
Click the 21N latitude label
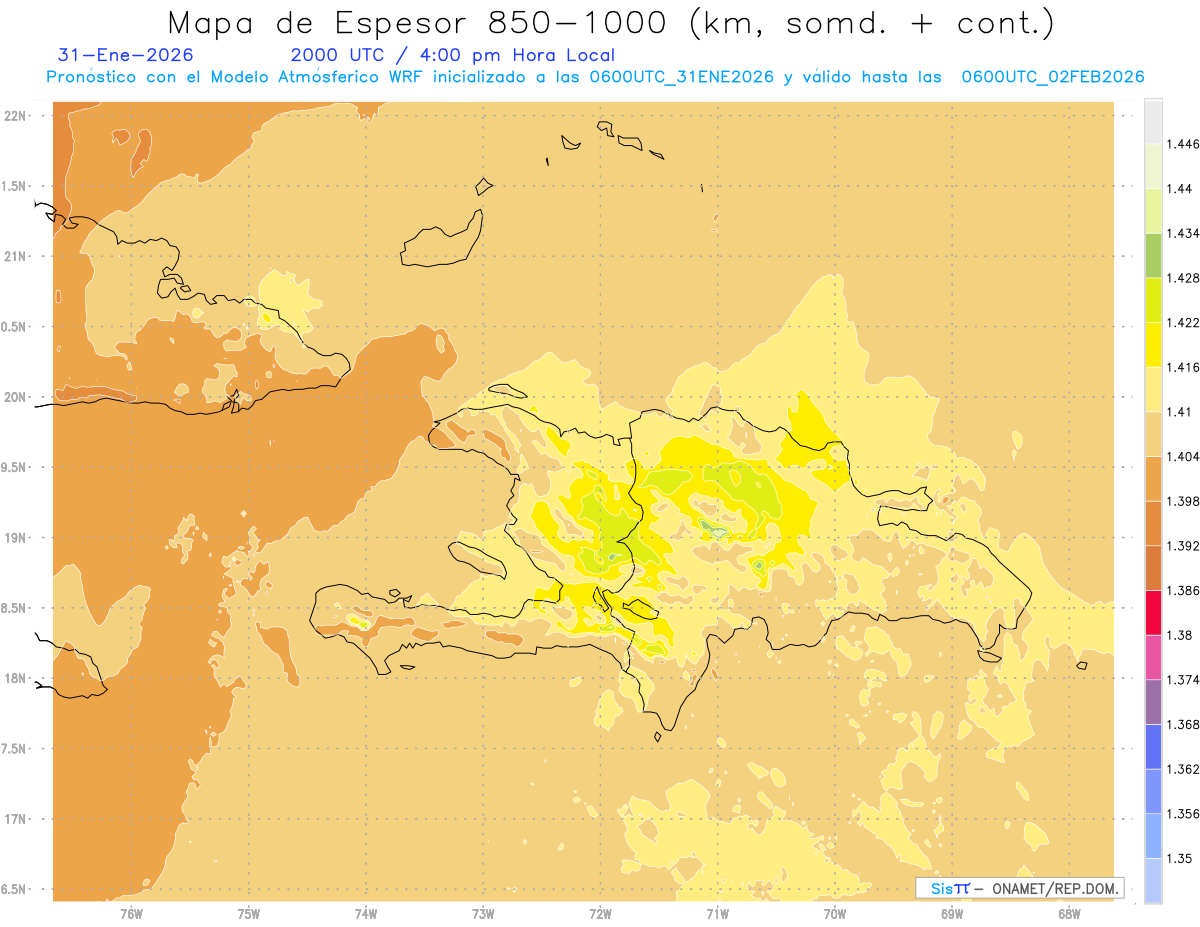(15, 256)
